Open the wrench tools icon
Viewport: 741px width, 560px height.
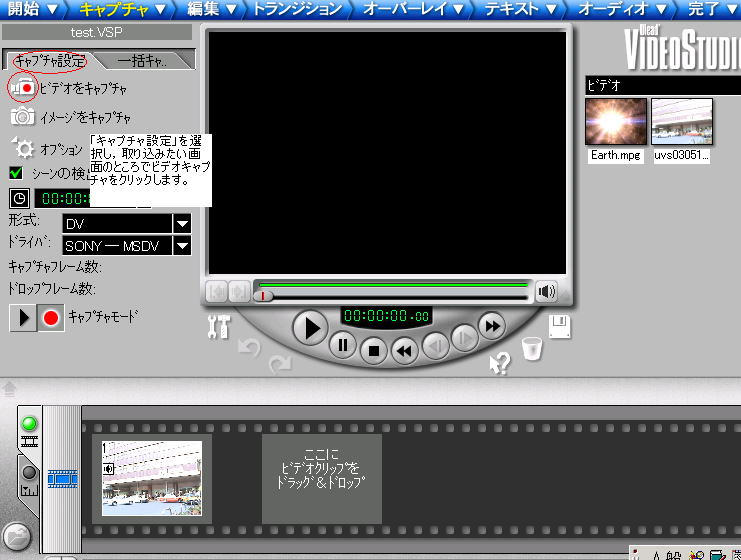pos(217,326)
